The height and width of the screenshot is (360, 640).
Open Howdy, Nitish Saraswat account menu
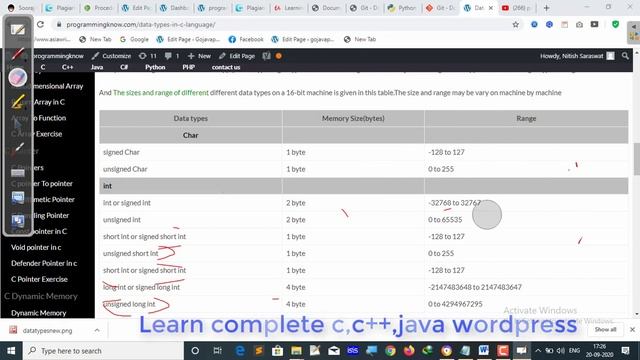[x=577, y=56]
